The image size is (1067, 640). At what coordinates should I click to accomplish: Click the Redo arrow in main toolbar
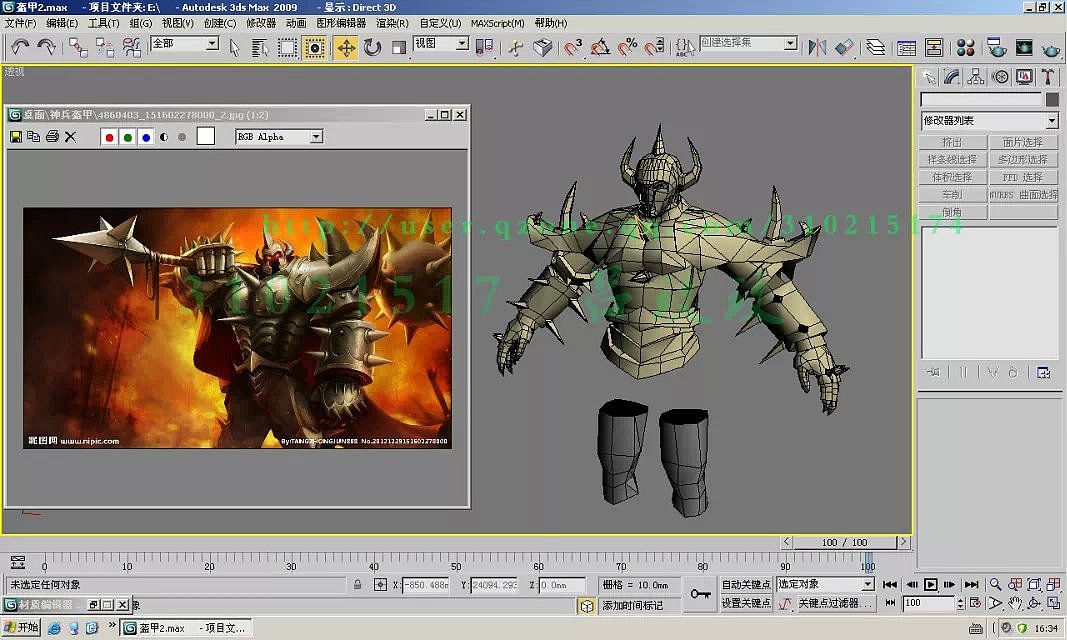[x=46, y=47]
